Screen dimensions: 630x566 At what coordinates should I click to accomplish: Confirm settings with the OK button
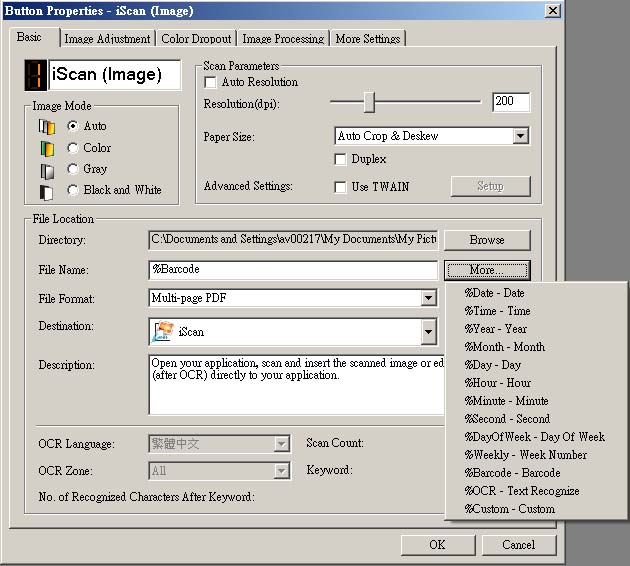(x=437, y=545)
